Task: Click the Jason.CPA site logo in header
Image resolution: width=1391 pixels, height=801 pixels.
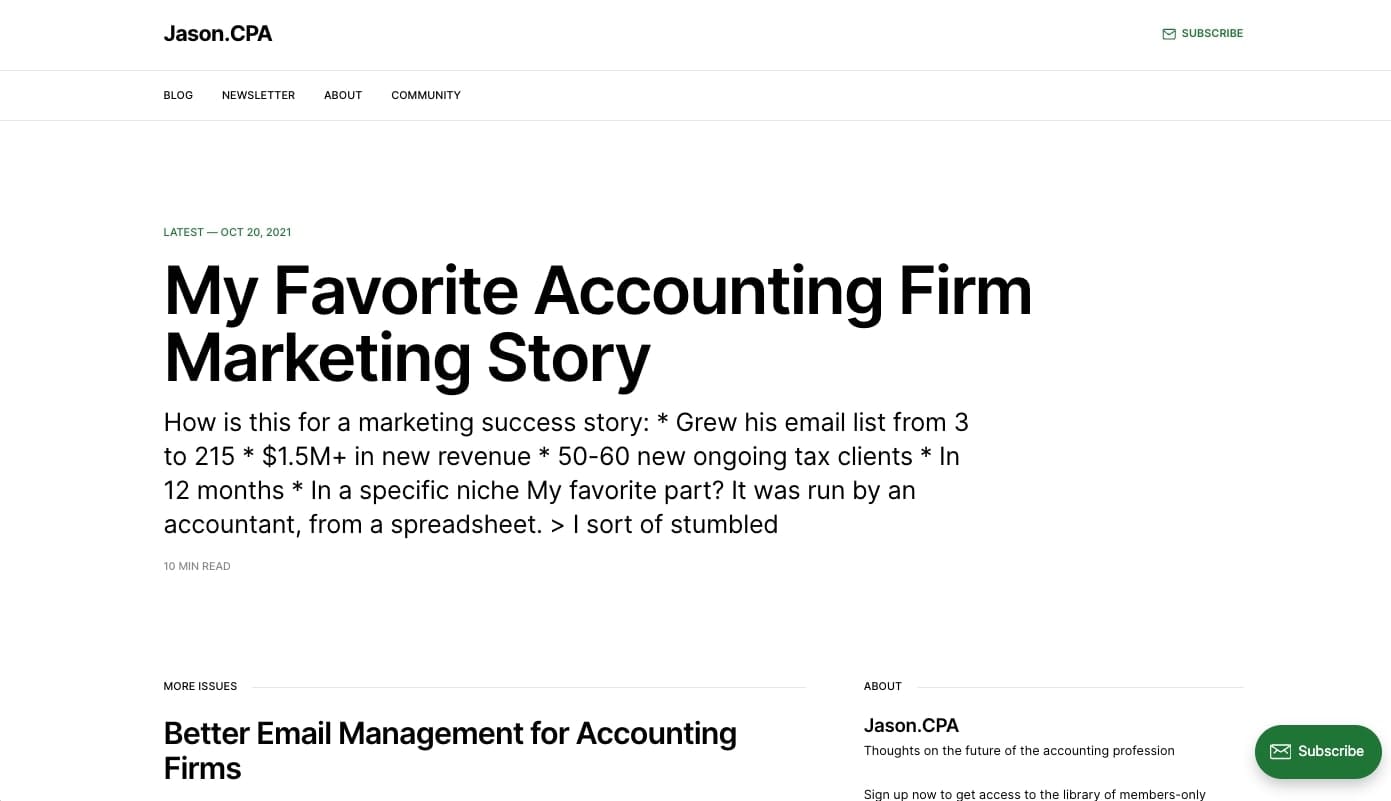Action: pos(217,33)
